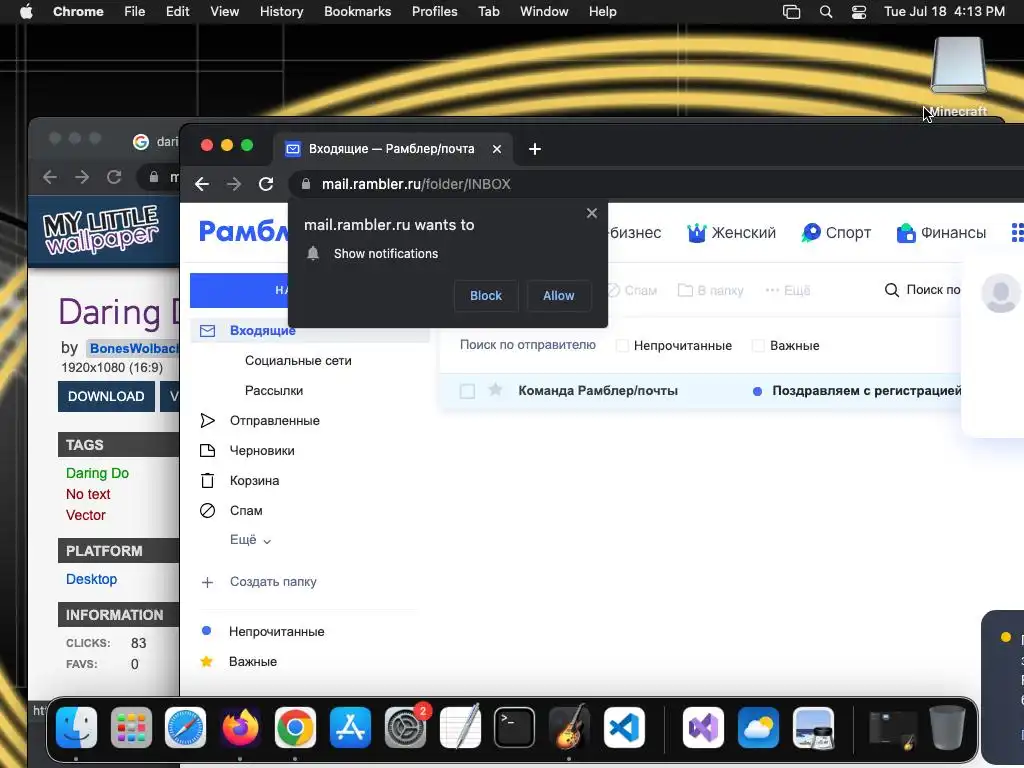Open the Window menu
This screenshot has width=1024, height=768.
click(544, 12)
